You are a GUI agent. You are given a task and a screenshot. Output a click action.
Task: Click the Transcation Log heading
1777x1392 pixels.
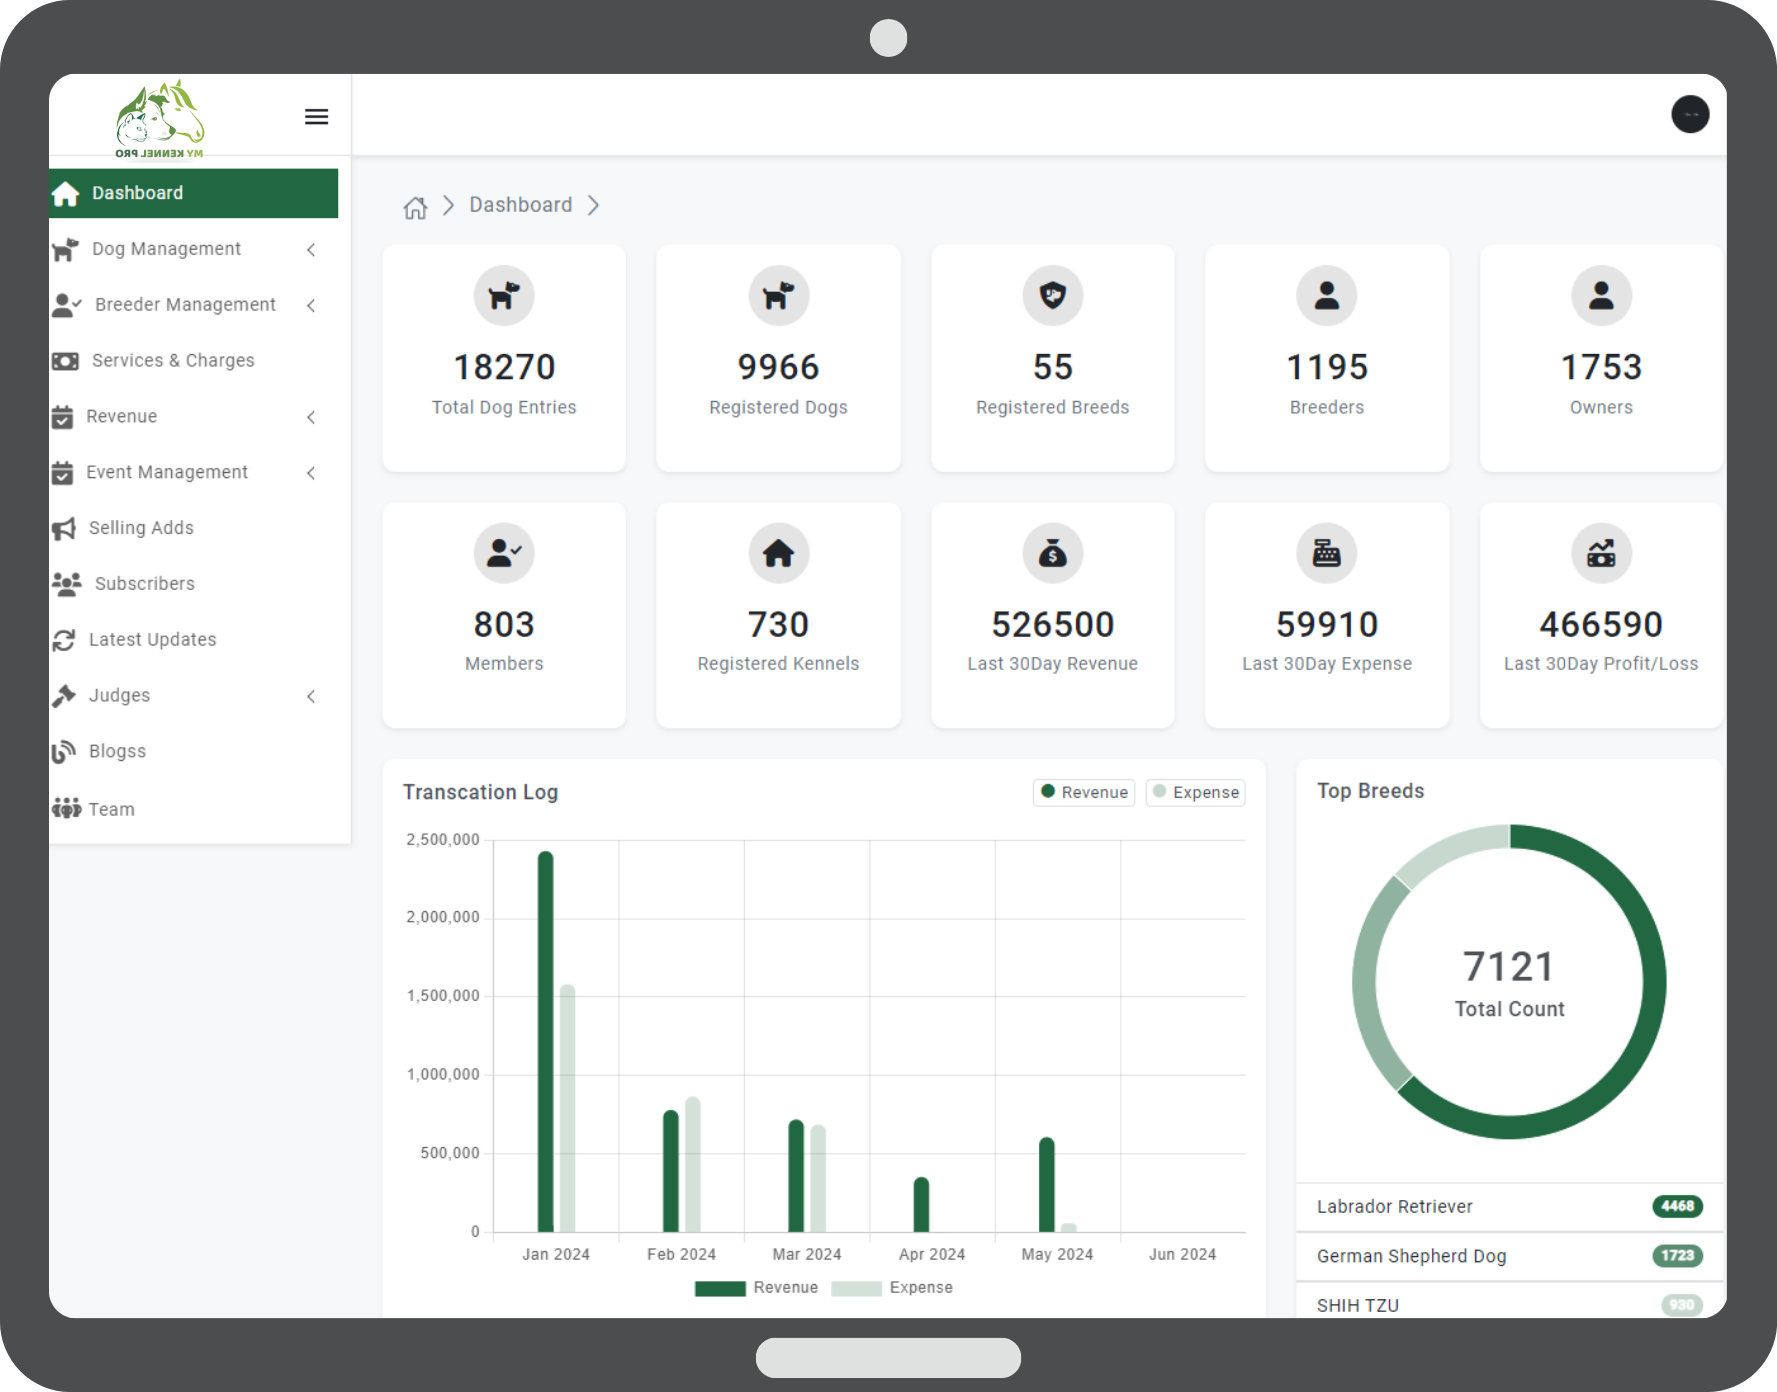tap(480, 792)
